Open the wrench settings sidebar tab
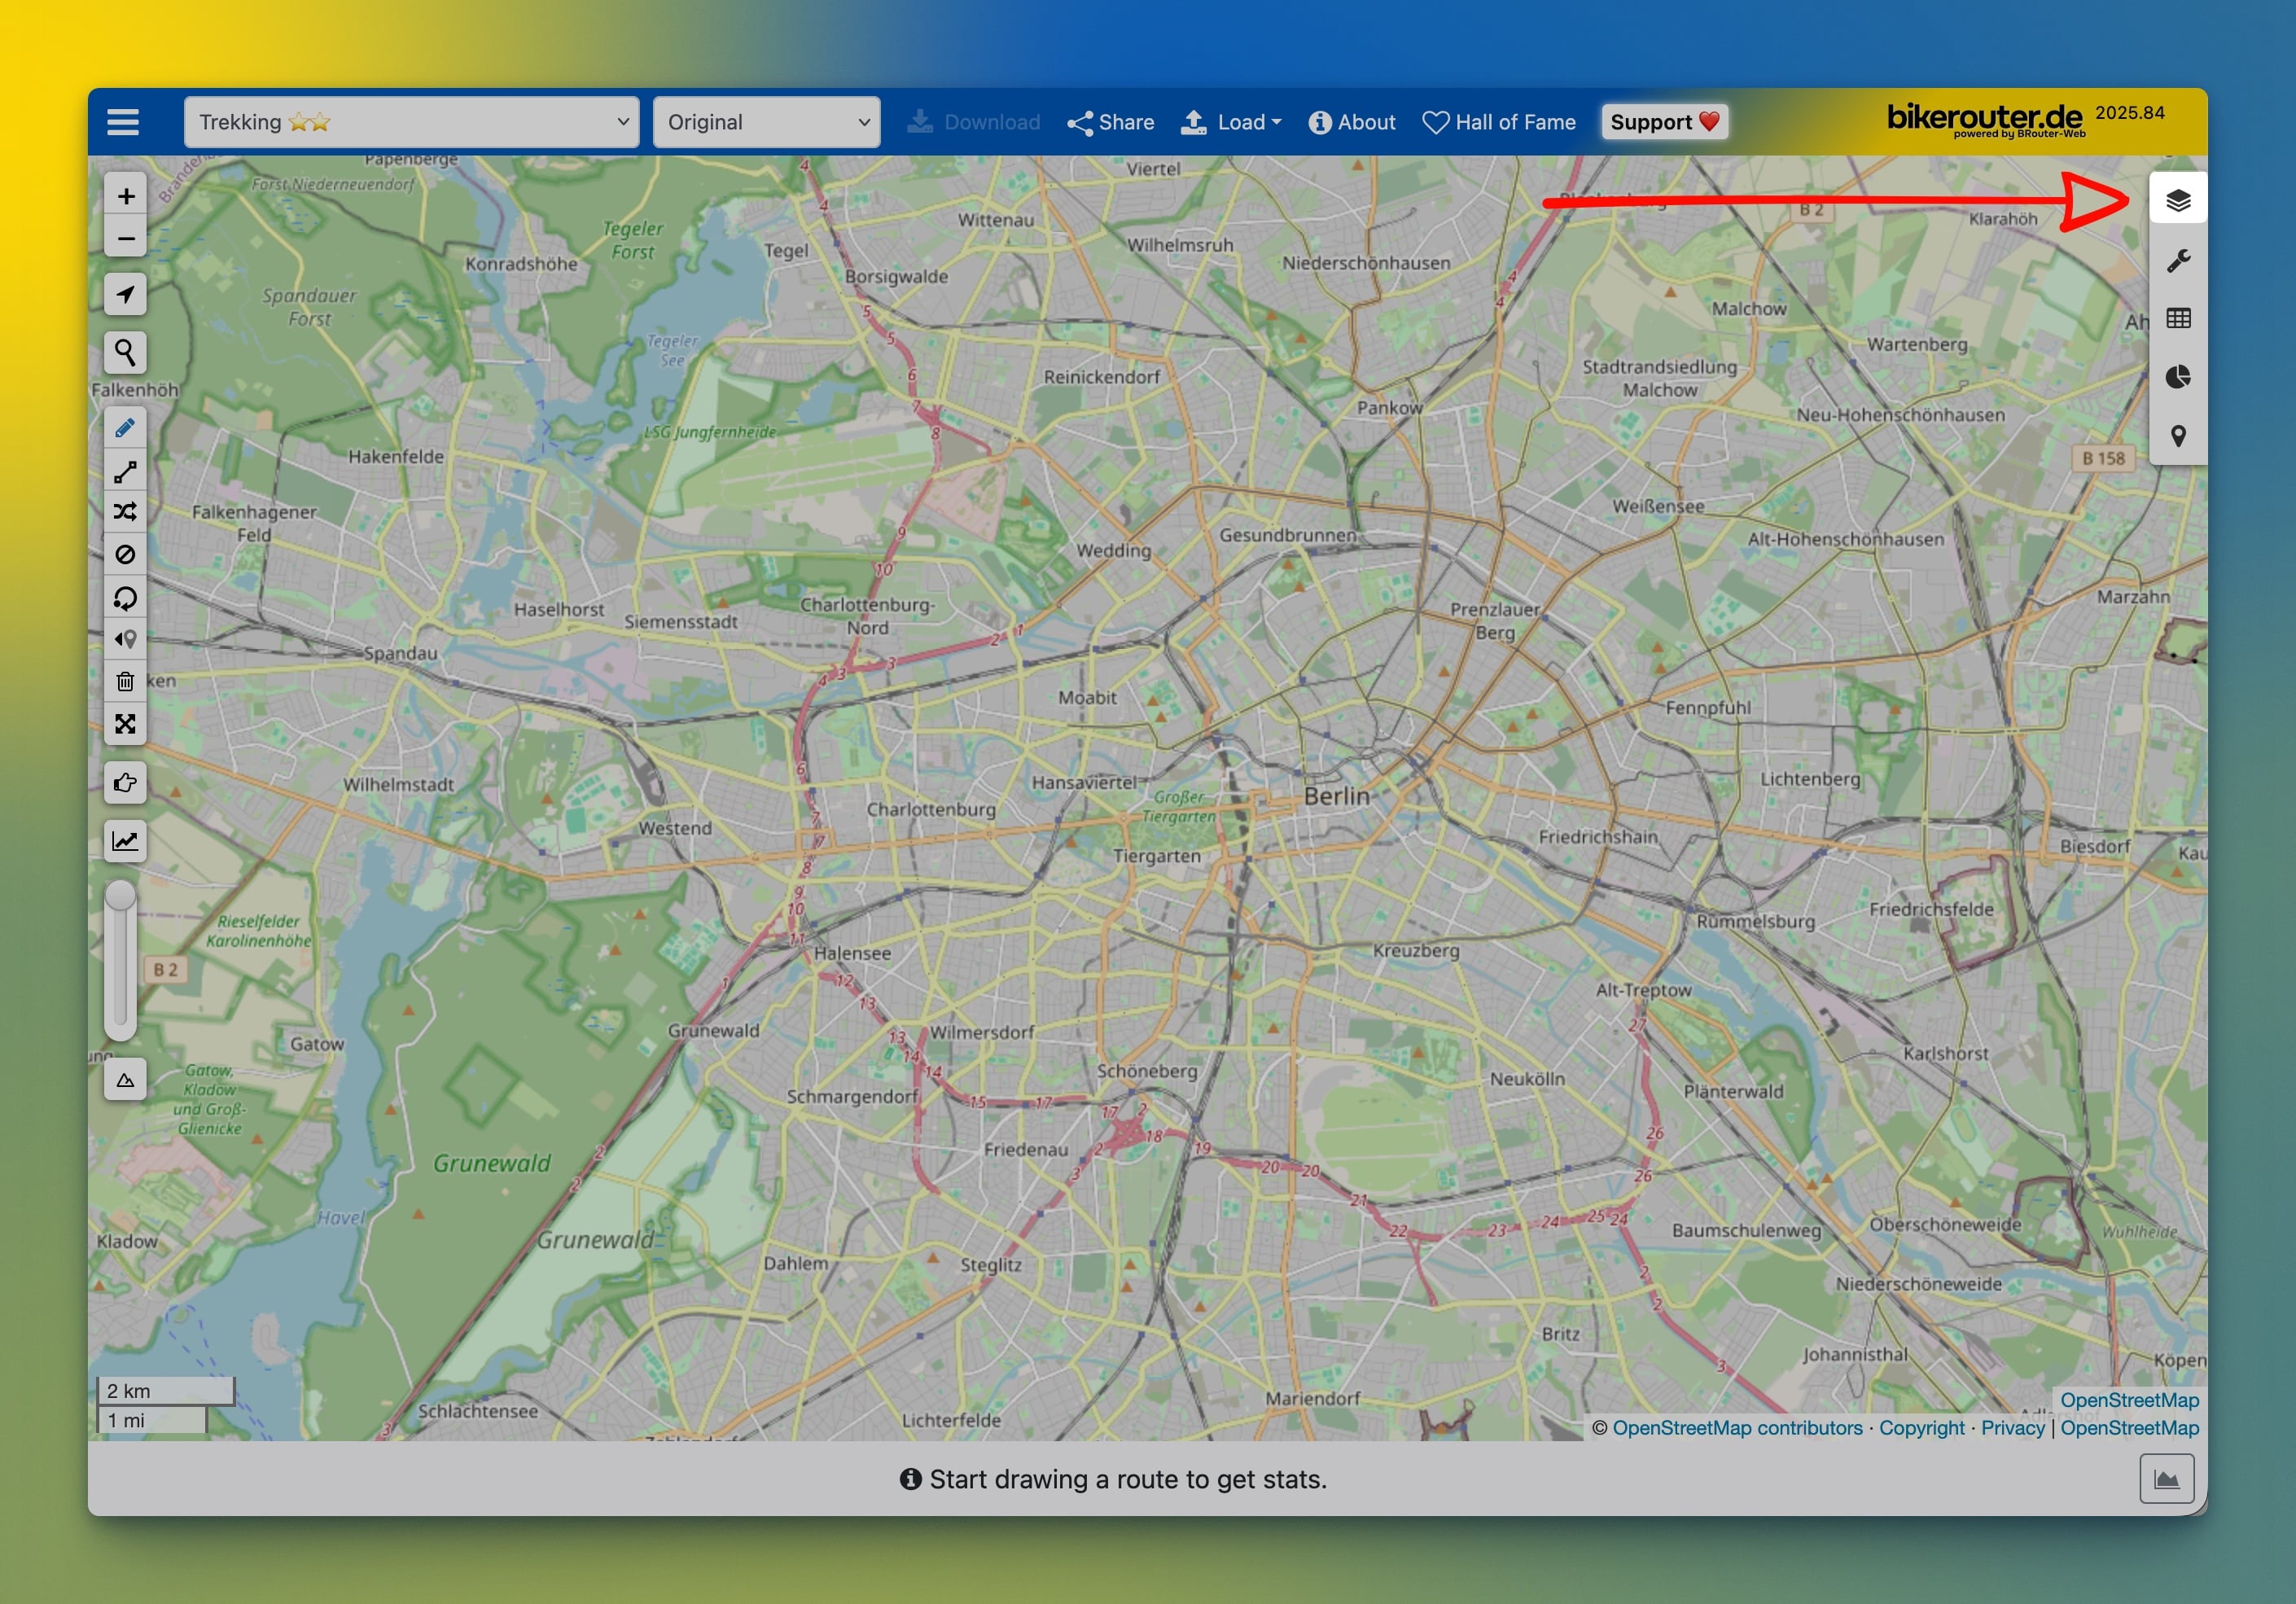This screenshot has height=1604, width=2296. coord(2177,261)
